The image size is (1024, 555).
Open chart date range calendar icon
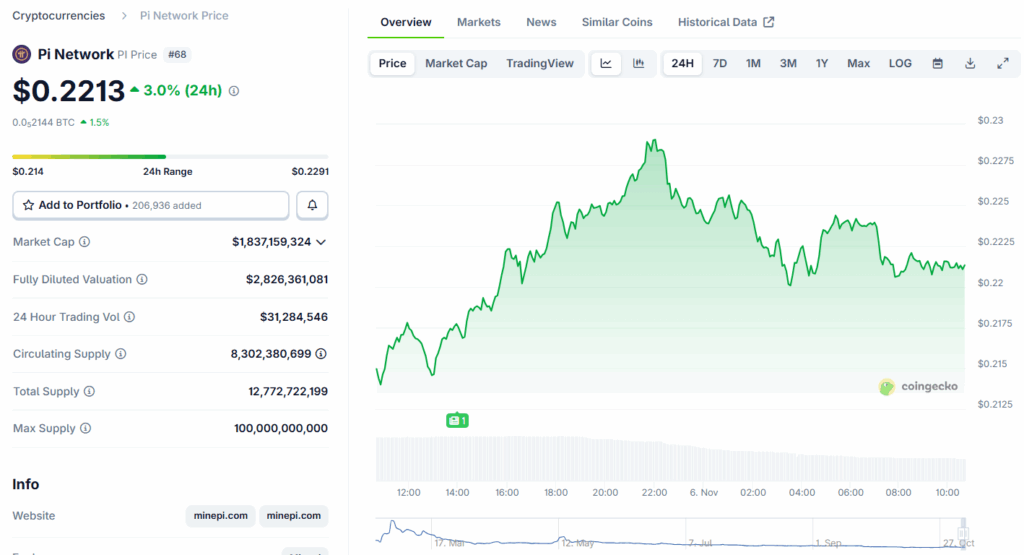click(938, 63)
